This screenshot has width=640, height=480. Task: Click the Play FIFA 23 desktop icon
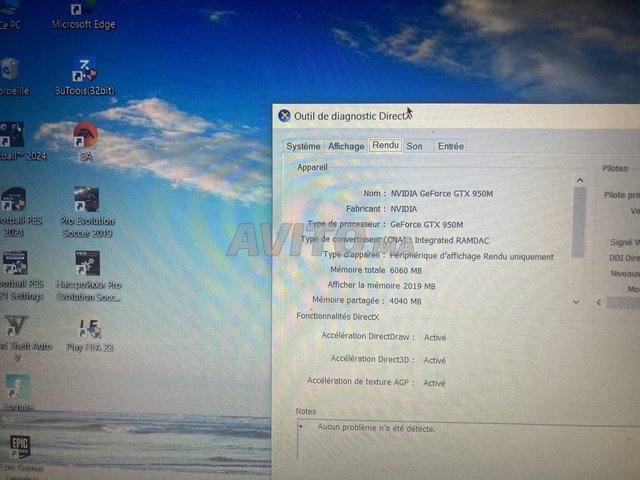click(x=89, y=329)
